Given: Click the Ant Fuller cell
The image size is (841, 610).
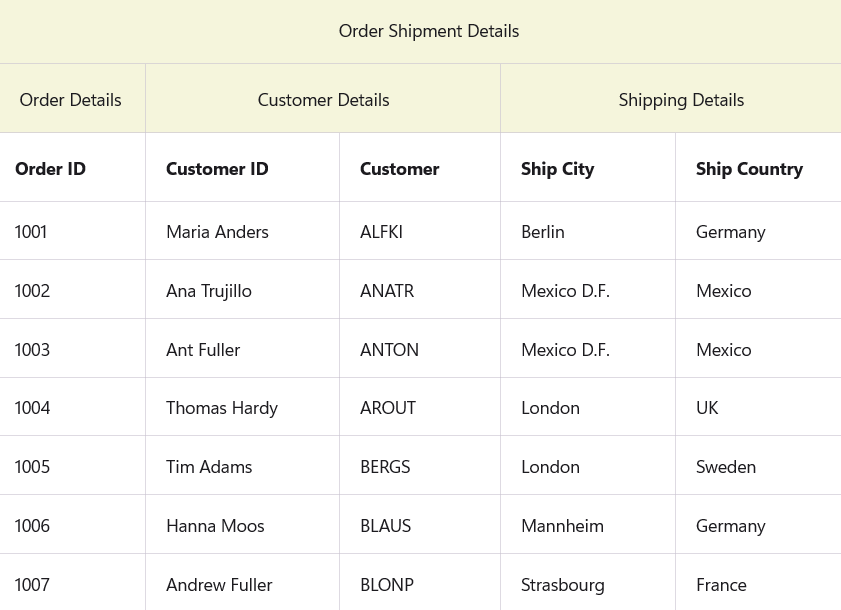Looking at the screenshot, I should (203, 350).
